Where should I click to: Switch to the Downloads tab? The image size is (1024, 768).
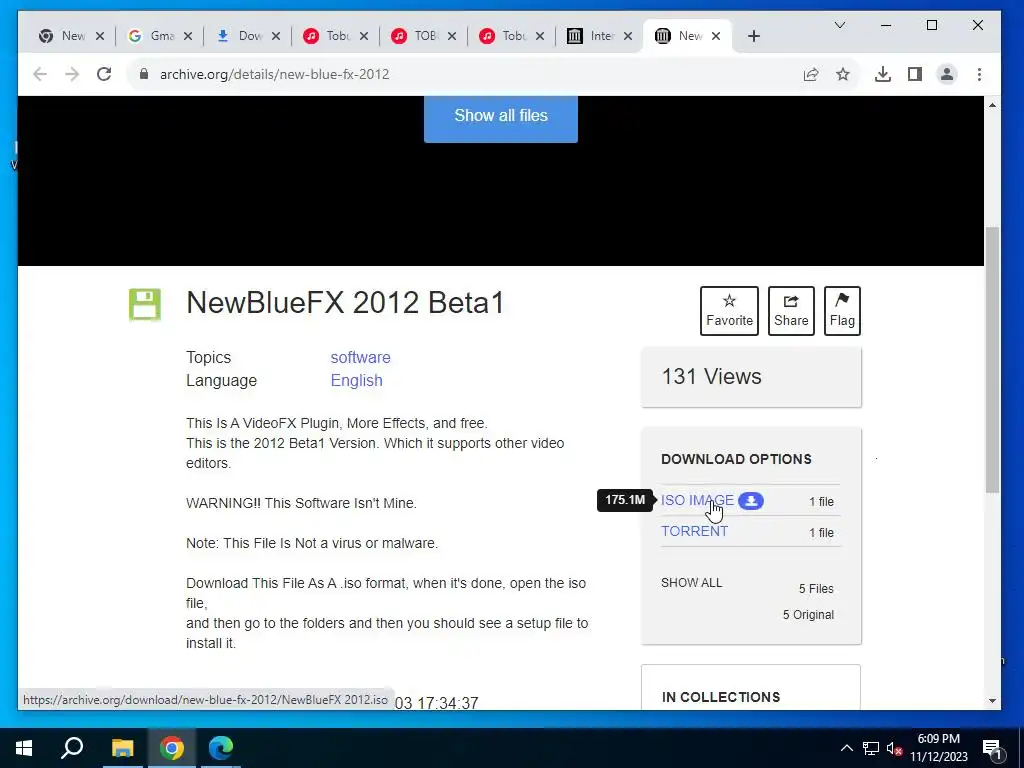pos(247,36)
